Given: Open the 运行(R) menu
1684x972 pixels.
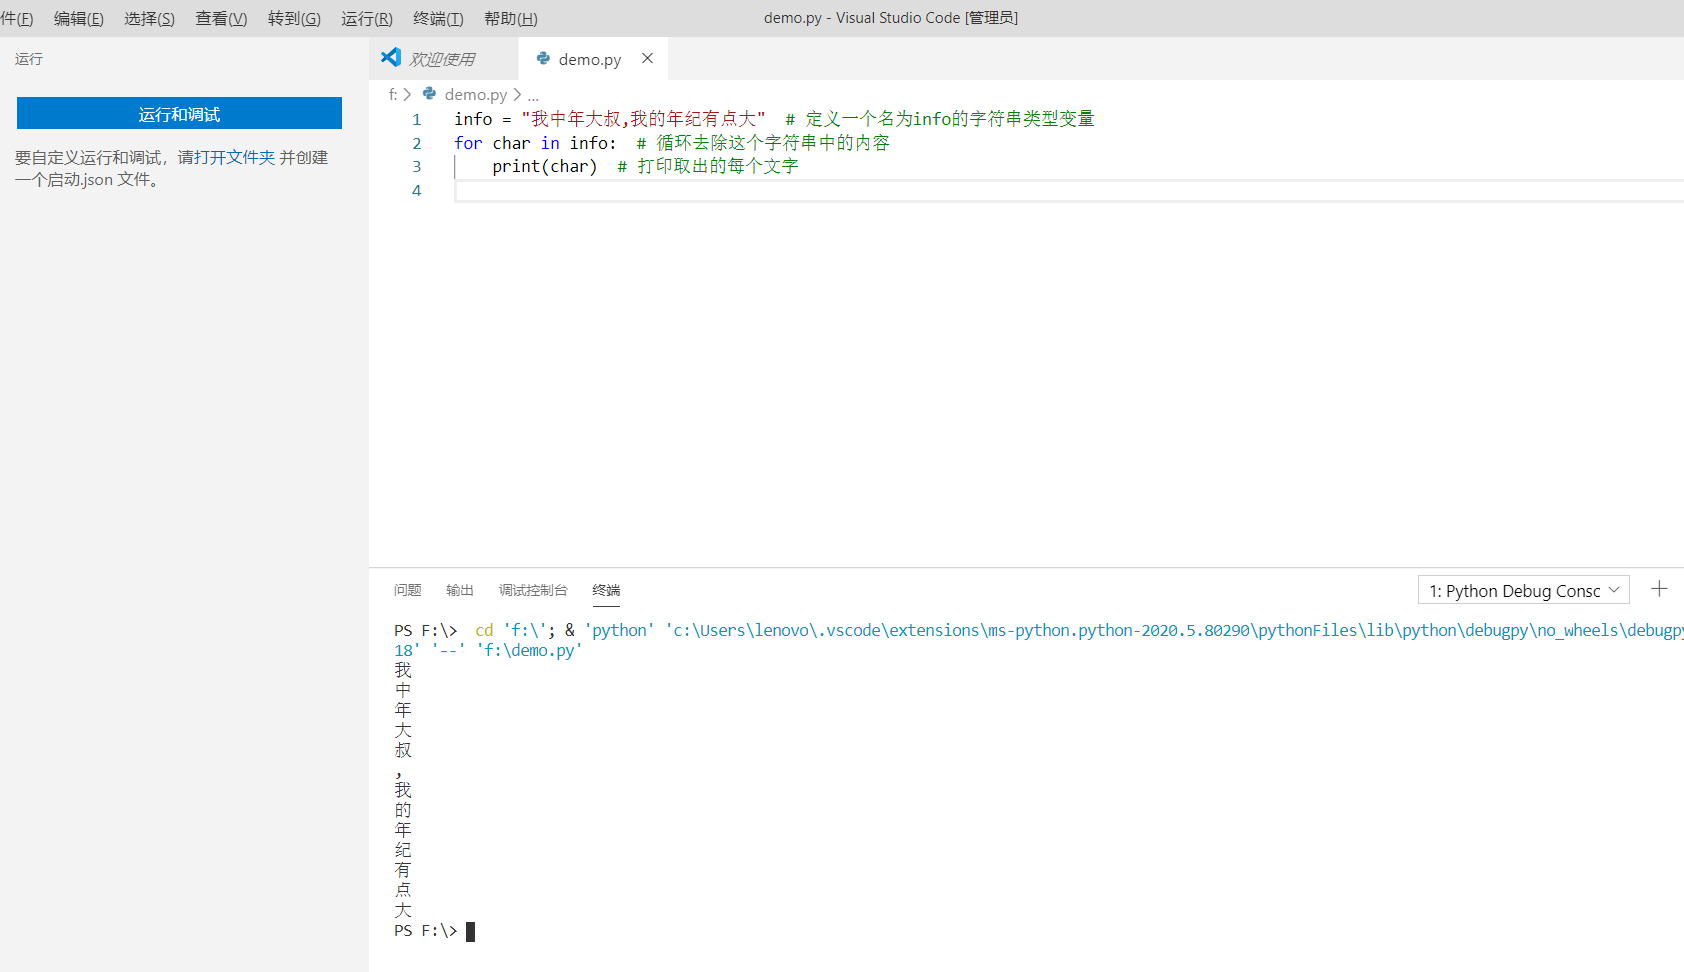Looking at the screenshot, I should click(367, 18).
